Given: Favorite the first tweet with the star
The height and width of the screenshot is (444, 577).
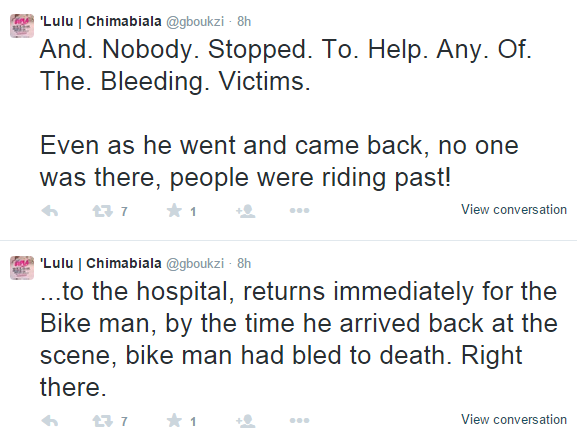Looking at the screenshot, I should 174,210.
